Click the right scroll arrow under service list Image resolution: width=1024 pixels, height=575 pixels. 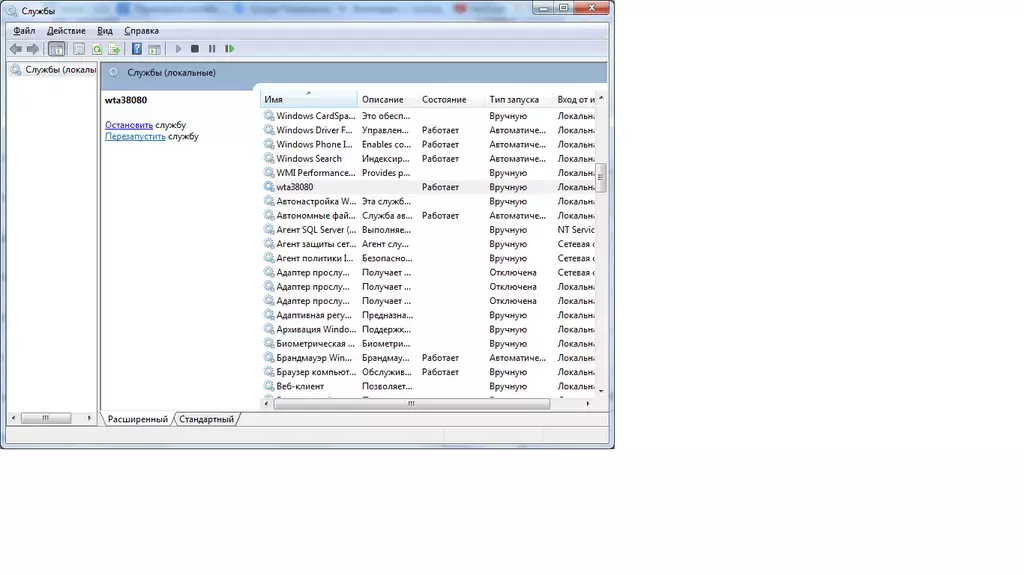(x=588, y=404)
